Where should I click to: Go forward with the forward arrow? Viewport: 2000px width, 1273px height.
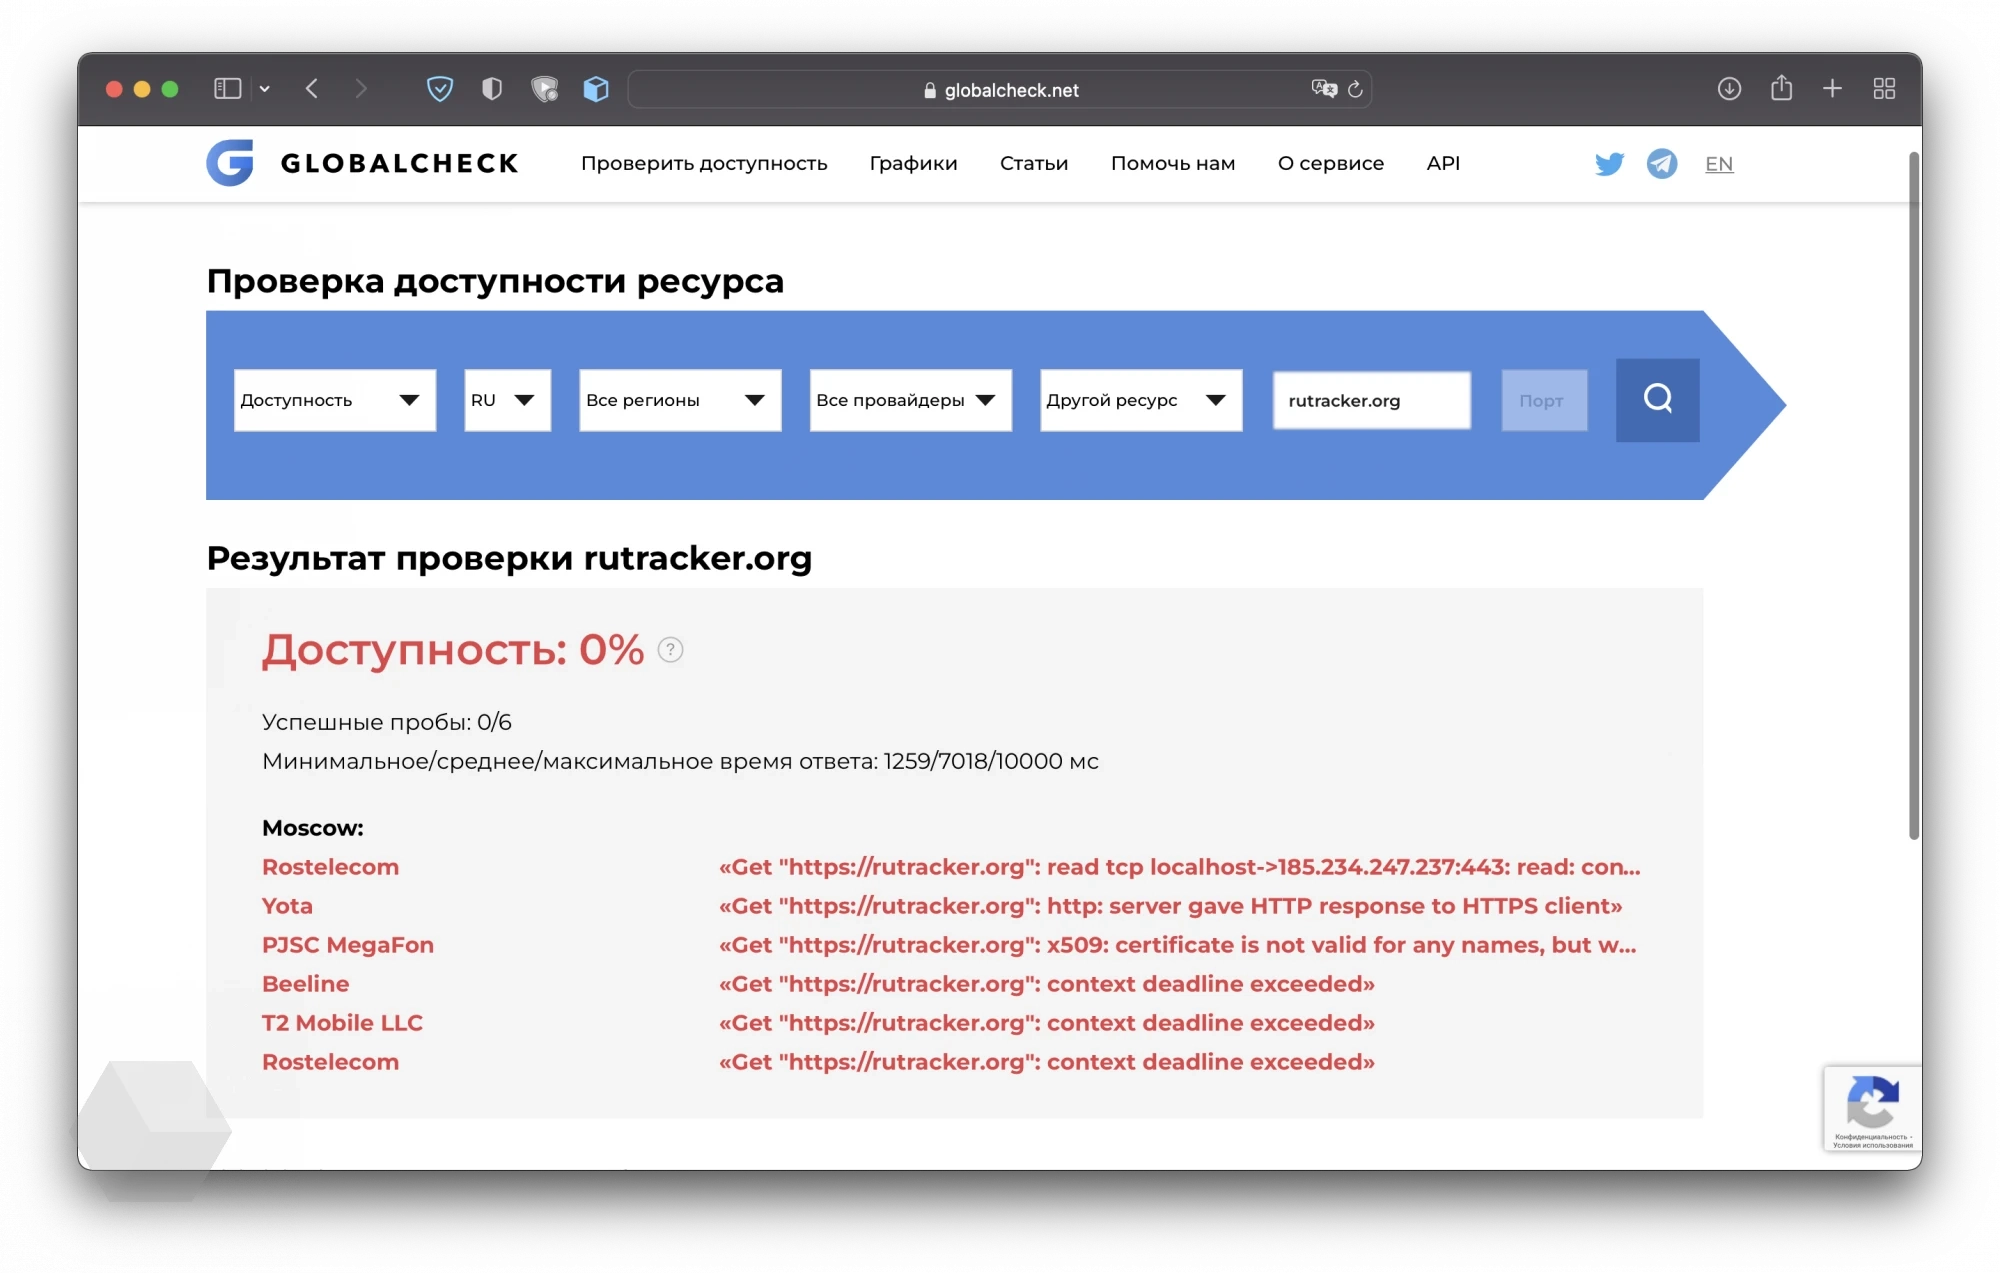pyautogui.click(x=361, y=89)
